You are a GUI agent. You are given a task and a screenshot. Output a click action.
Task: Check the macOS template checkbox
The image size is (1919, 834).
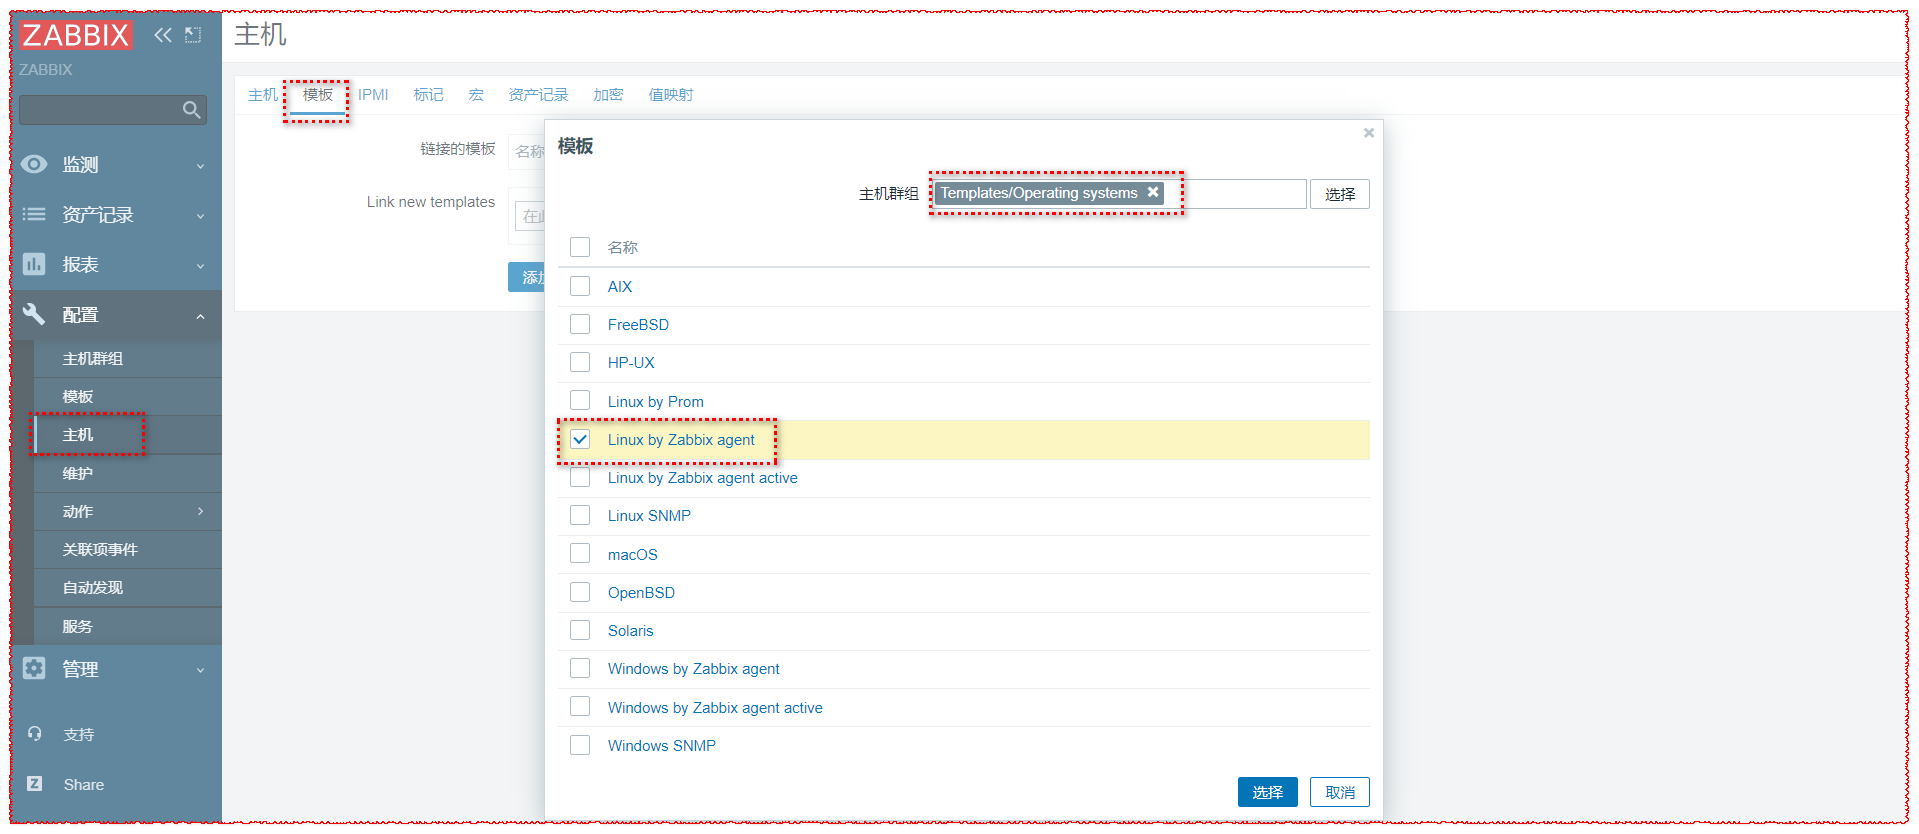click(580, 554)
